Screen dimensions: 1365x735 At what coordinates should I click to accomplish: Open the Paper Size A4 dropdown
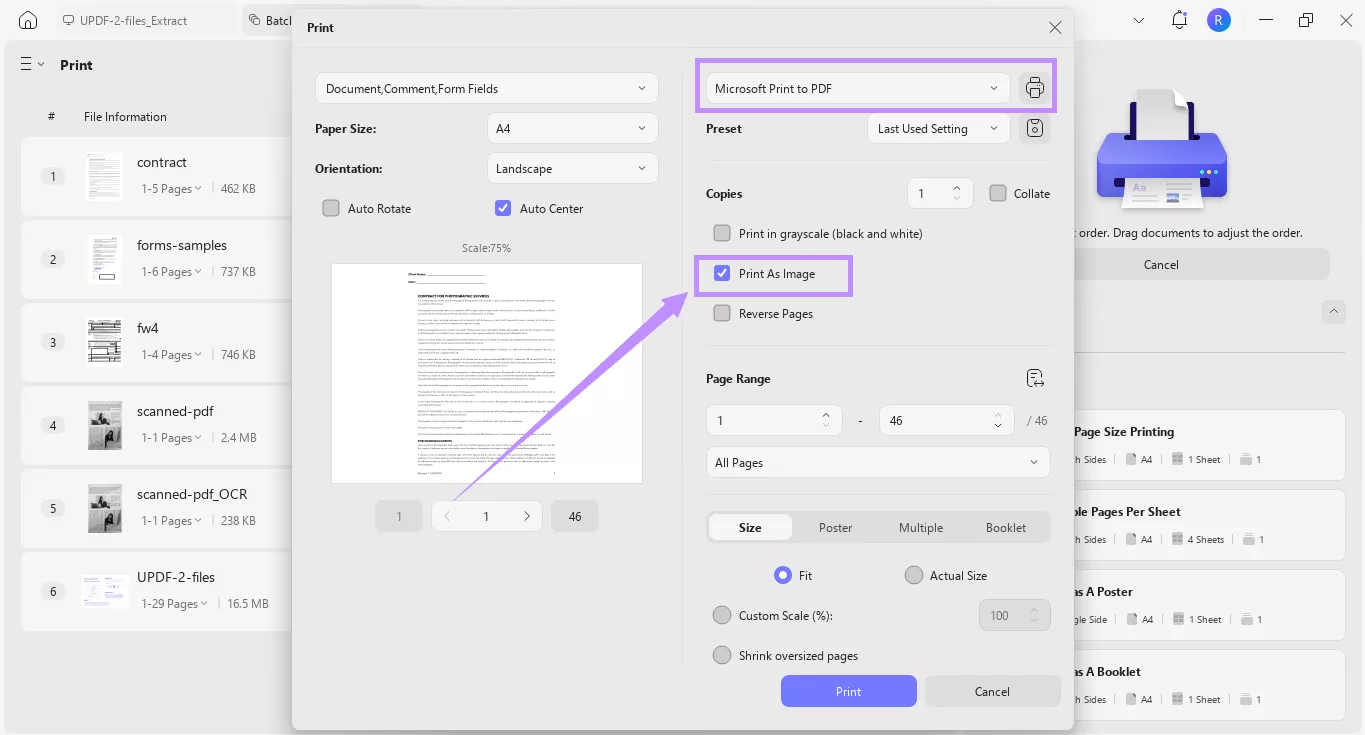point(572,128)
